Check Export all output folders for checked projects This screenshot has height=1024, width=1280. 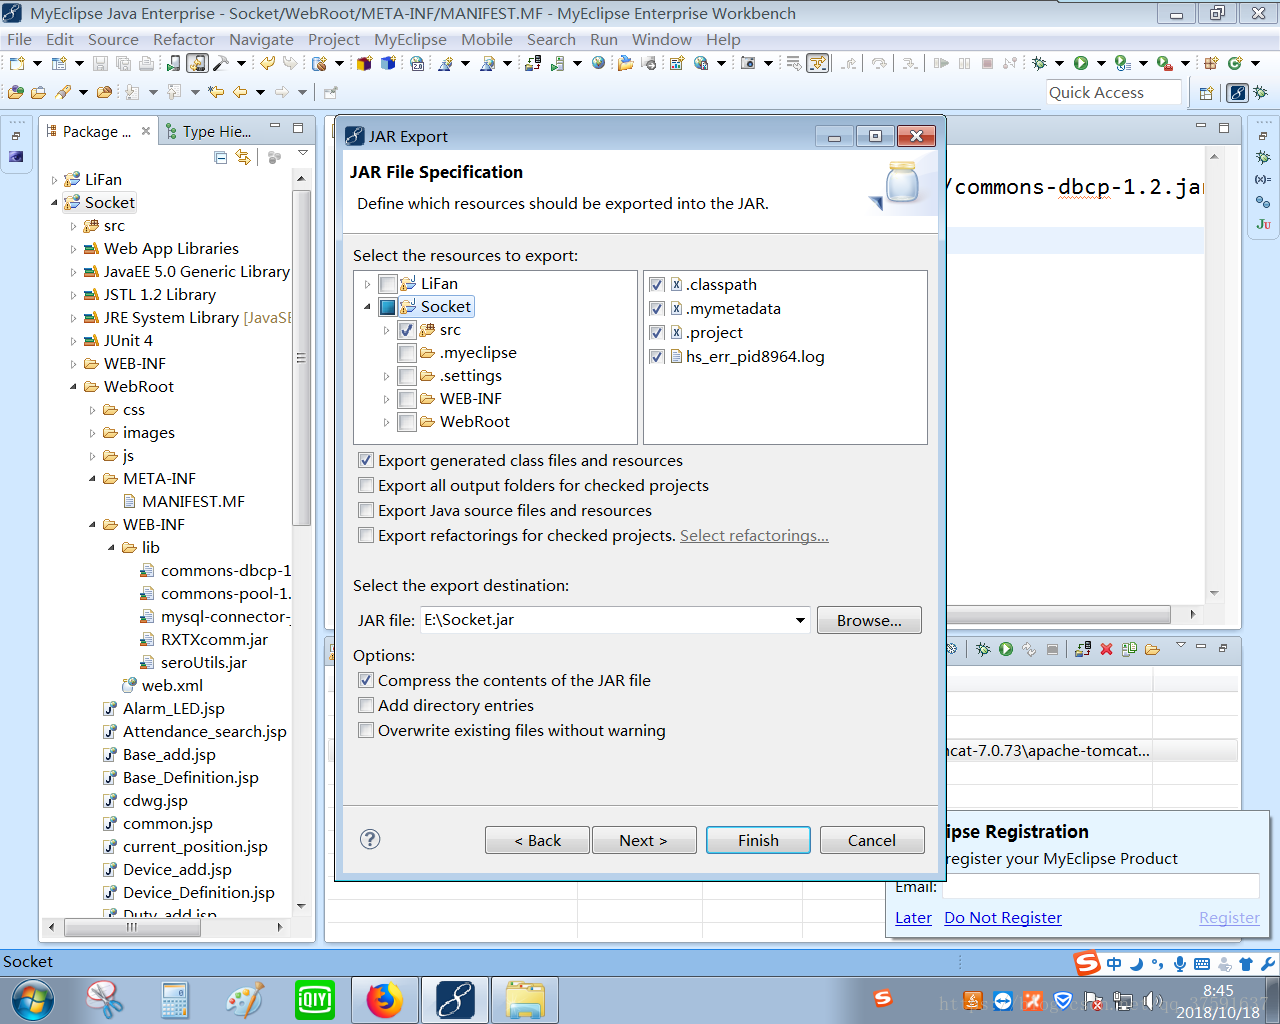366,486
